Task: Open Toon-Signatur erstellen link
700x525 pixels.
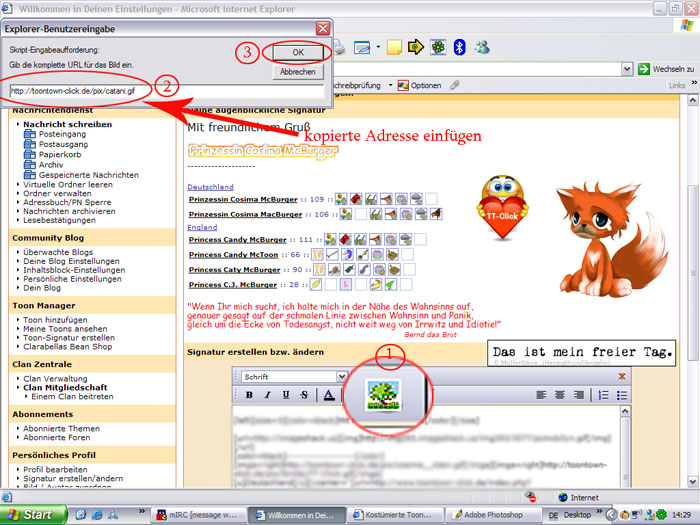Action: point(69,338)
